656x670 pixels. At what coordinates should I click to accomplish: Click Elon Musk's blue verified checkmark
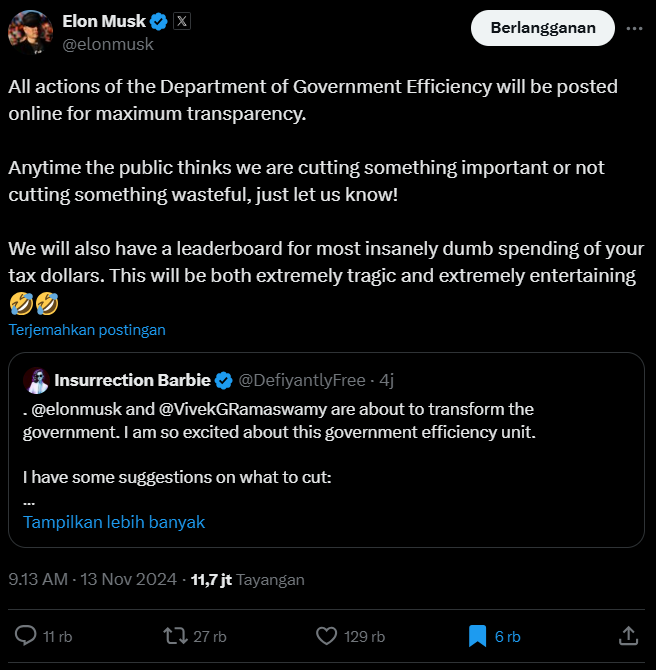(x=158, y=21)
